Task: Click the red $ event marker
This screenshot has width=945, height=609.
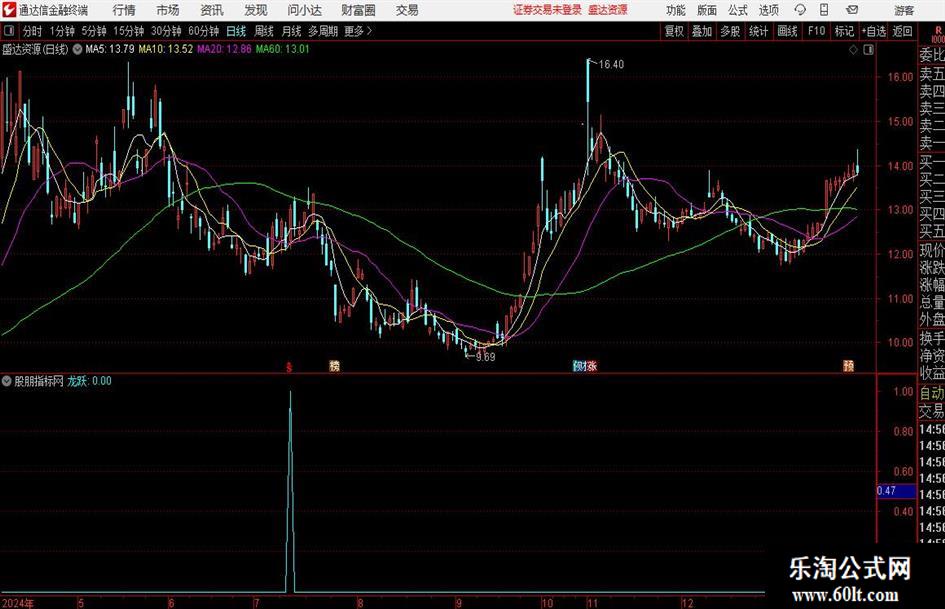Action: coord(289,366)
